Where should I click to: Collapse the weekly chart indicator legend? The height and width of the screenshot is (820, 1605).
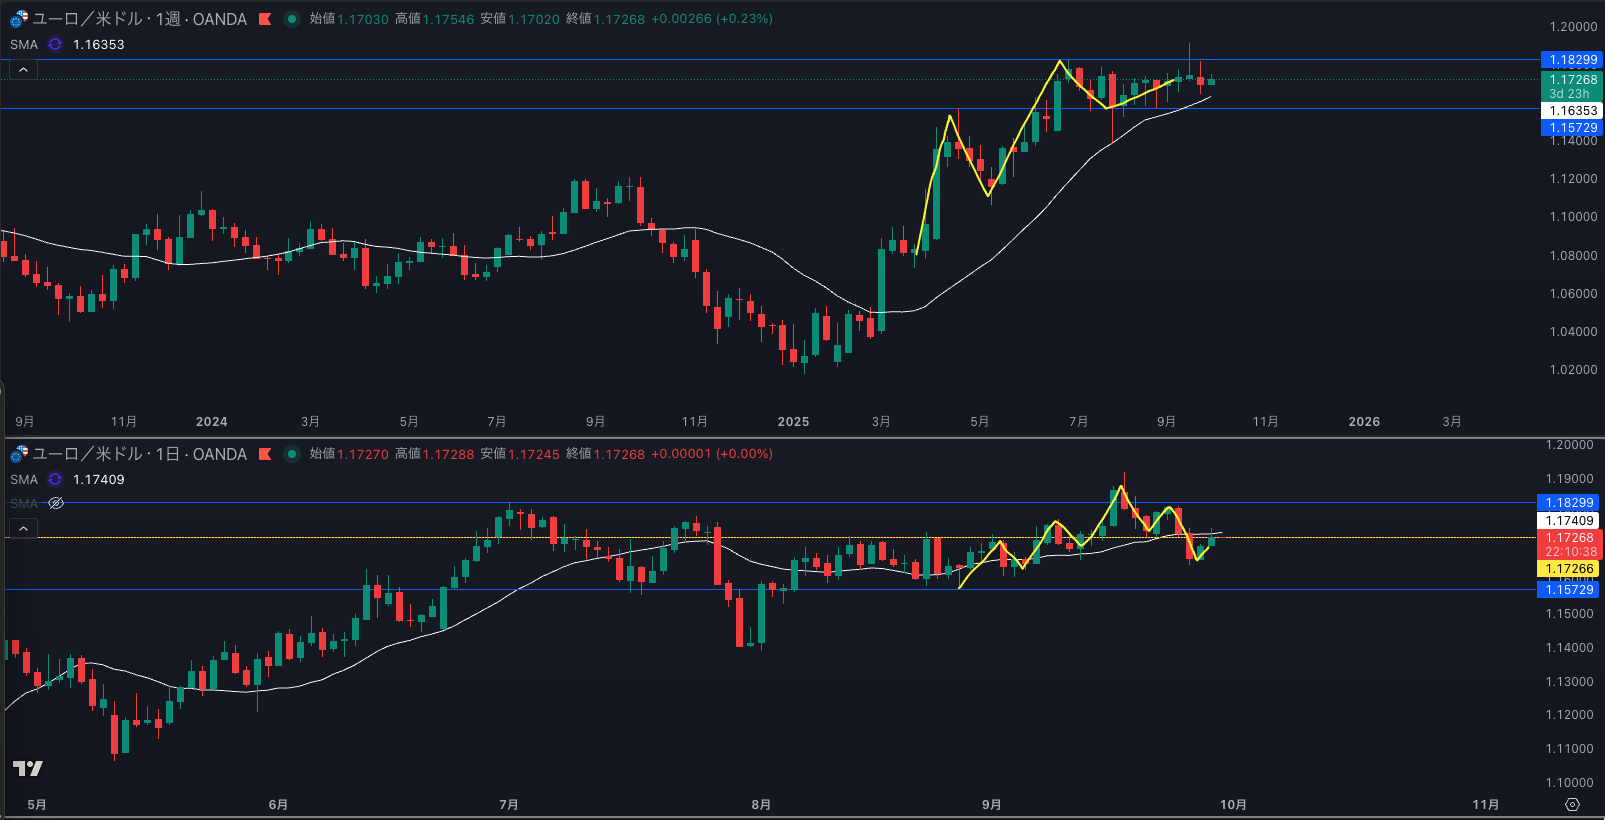pyautogui.click(x=23, y=70)
